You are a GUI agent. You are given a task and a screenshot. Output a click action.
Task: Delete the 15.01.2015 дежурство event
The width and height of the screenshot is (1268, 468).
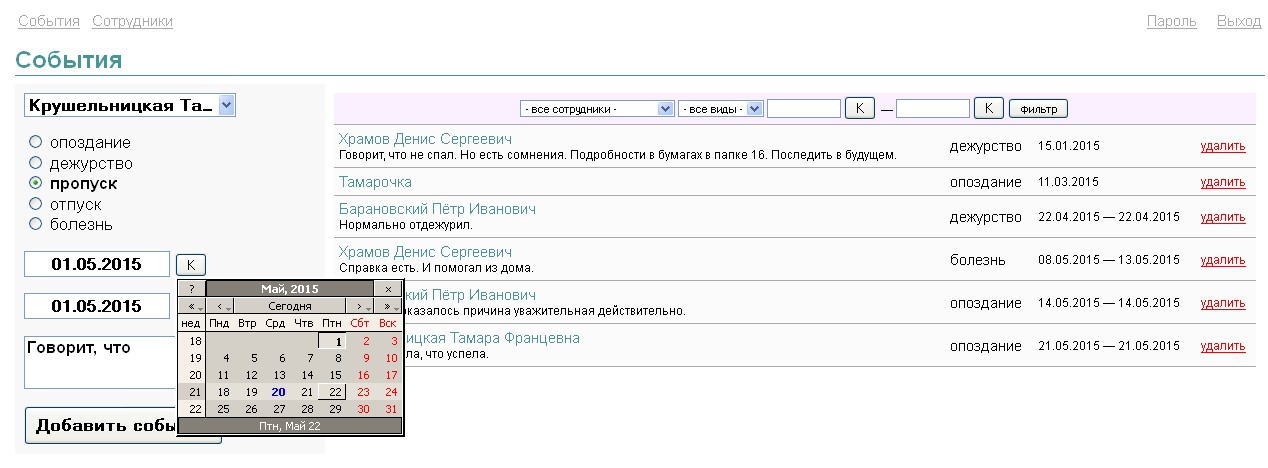tap(1223, 146)
